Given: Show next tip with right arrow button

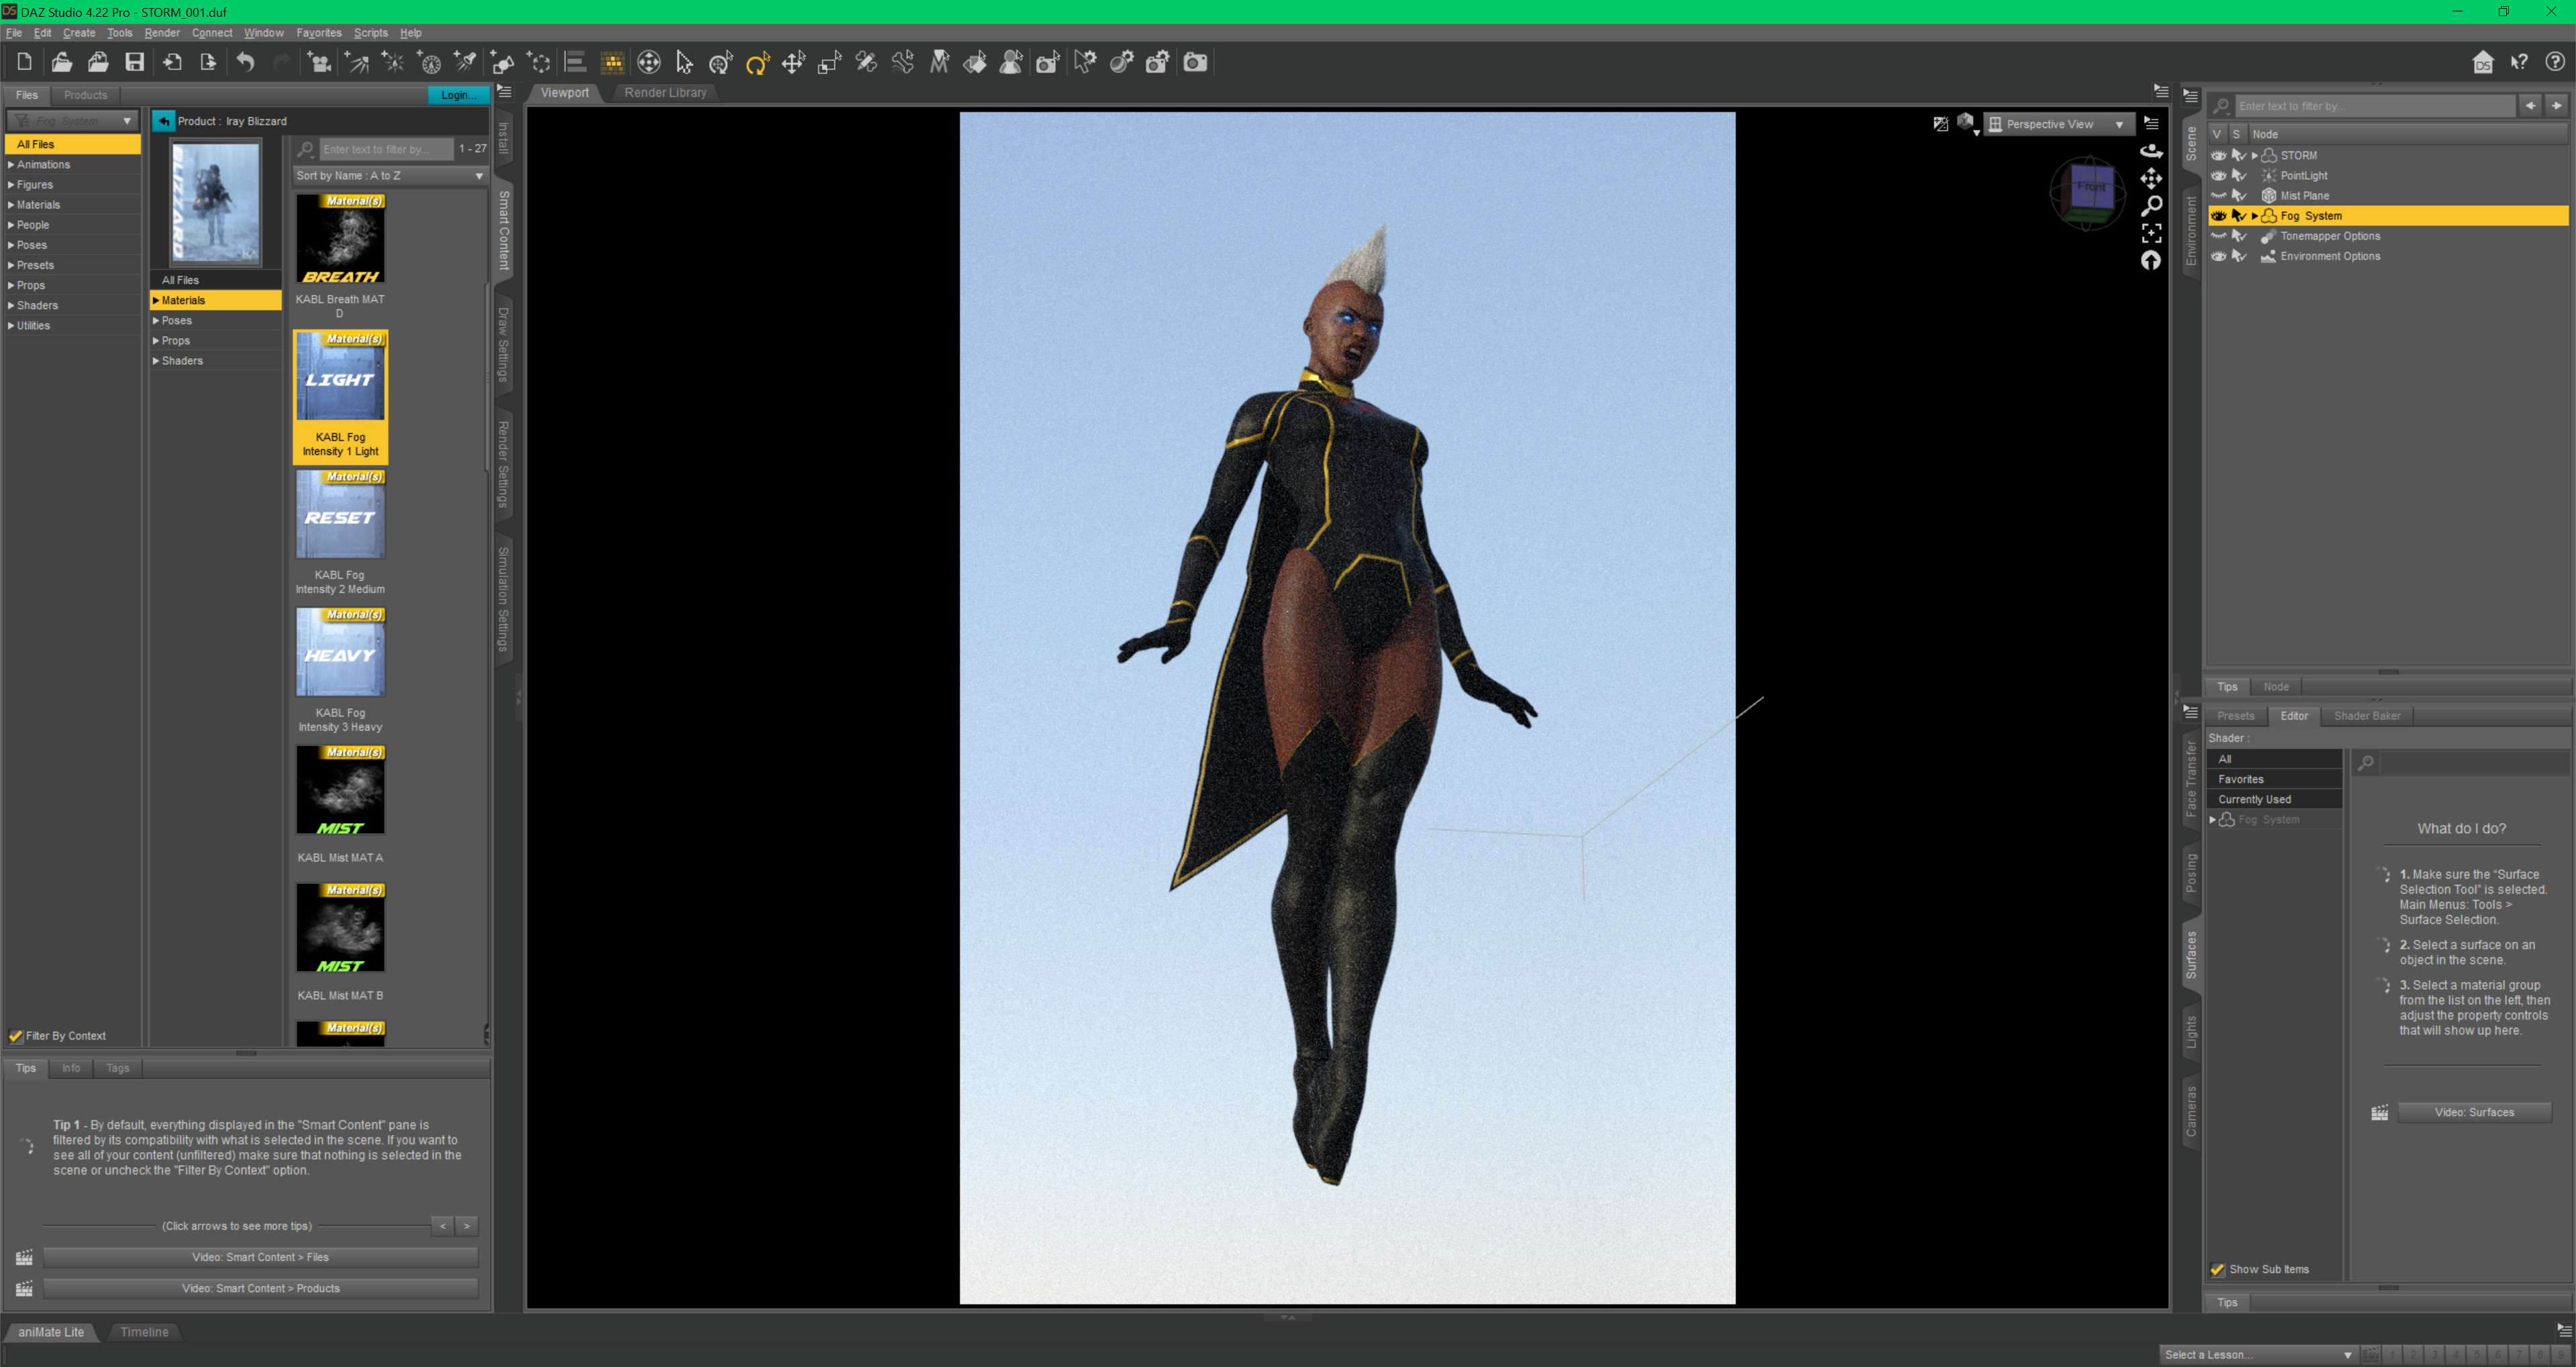Looking at the screenshot, I should (x=466, y=1226).
